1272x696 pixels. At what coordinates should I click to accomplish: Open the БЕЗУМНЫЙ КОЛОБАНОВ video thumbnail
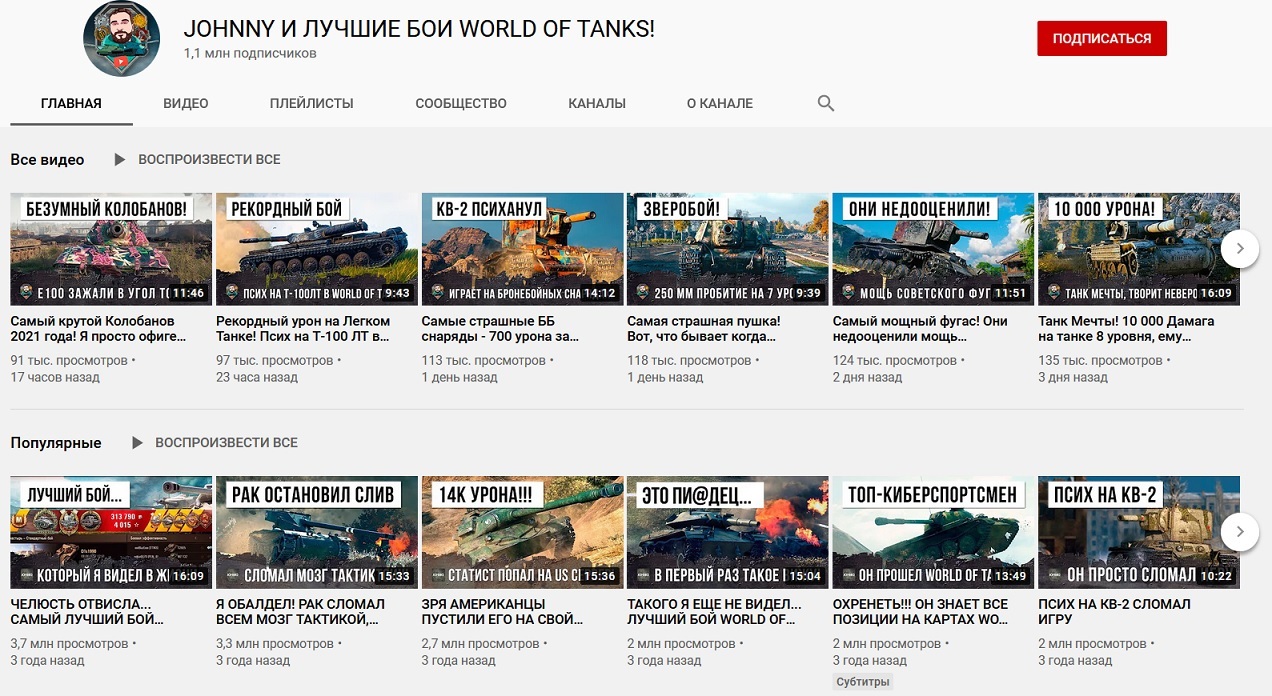click(x=111, y=249)
